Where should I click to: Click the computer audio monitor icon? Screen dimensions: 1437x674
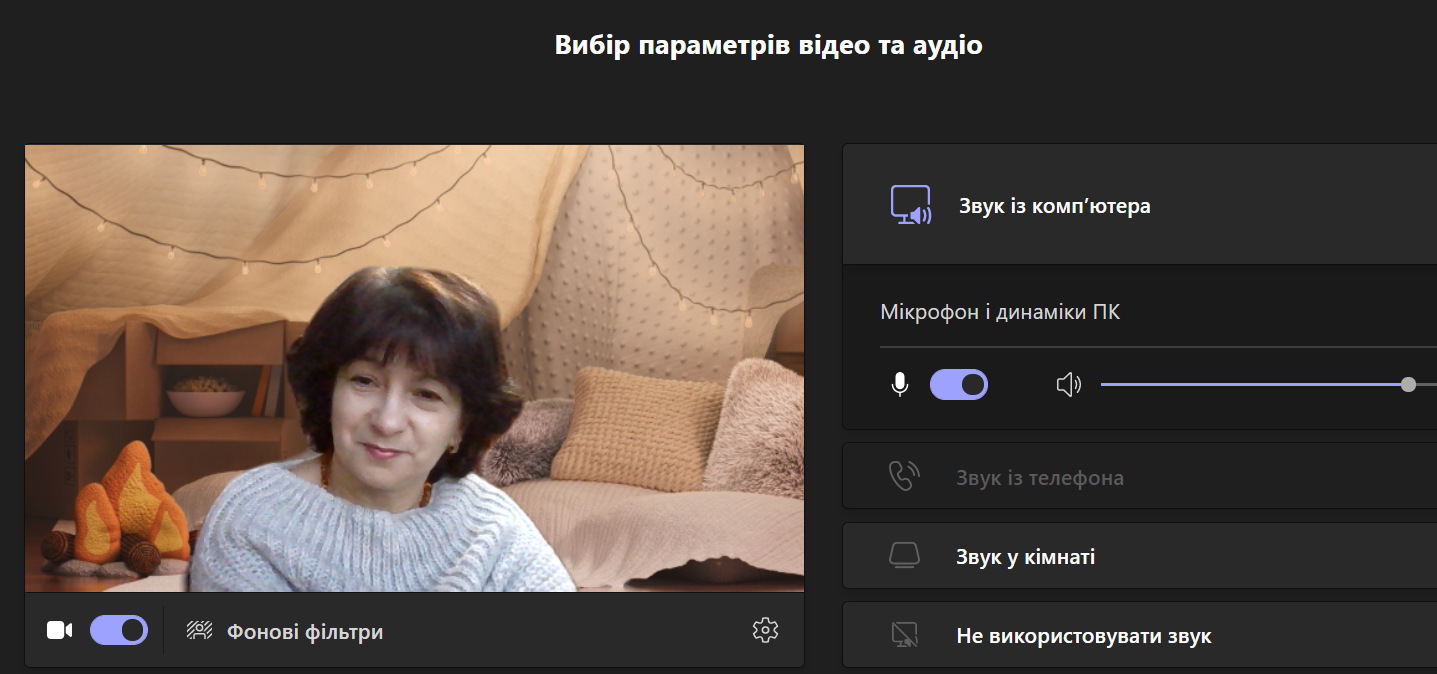[911, 206]
